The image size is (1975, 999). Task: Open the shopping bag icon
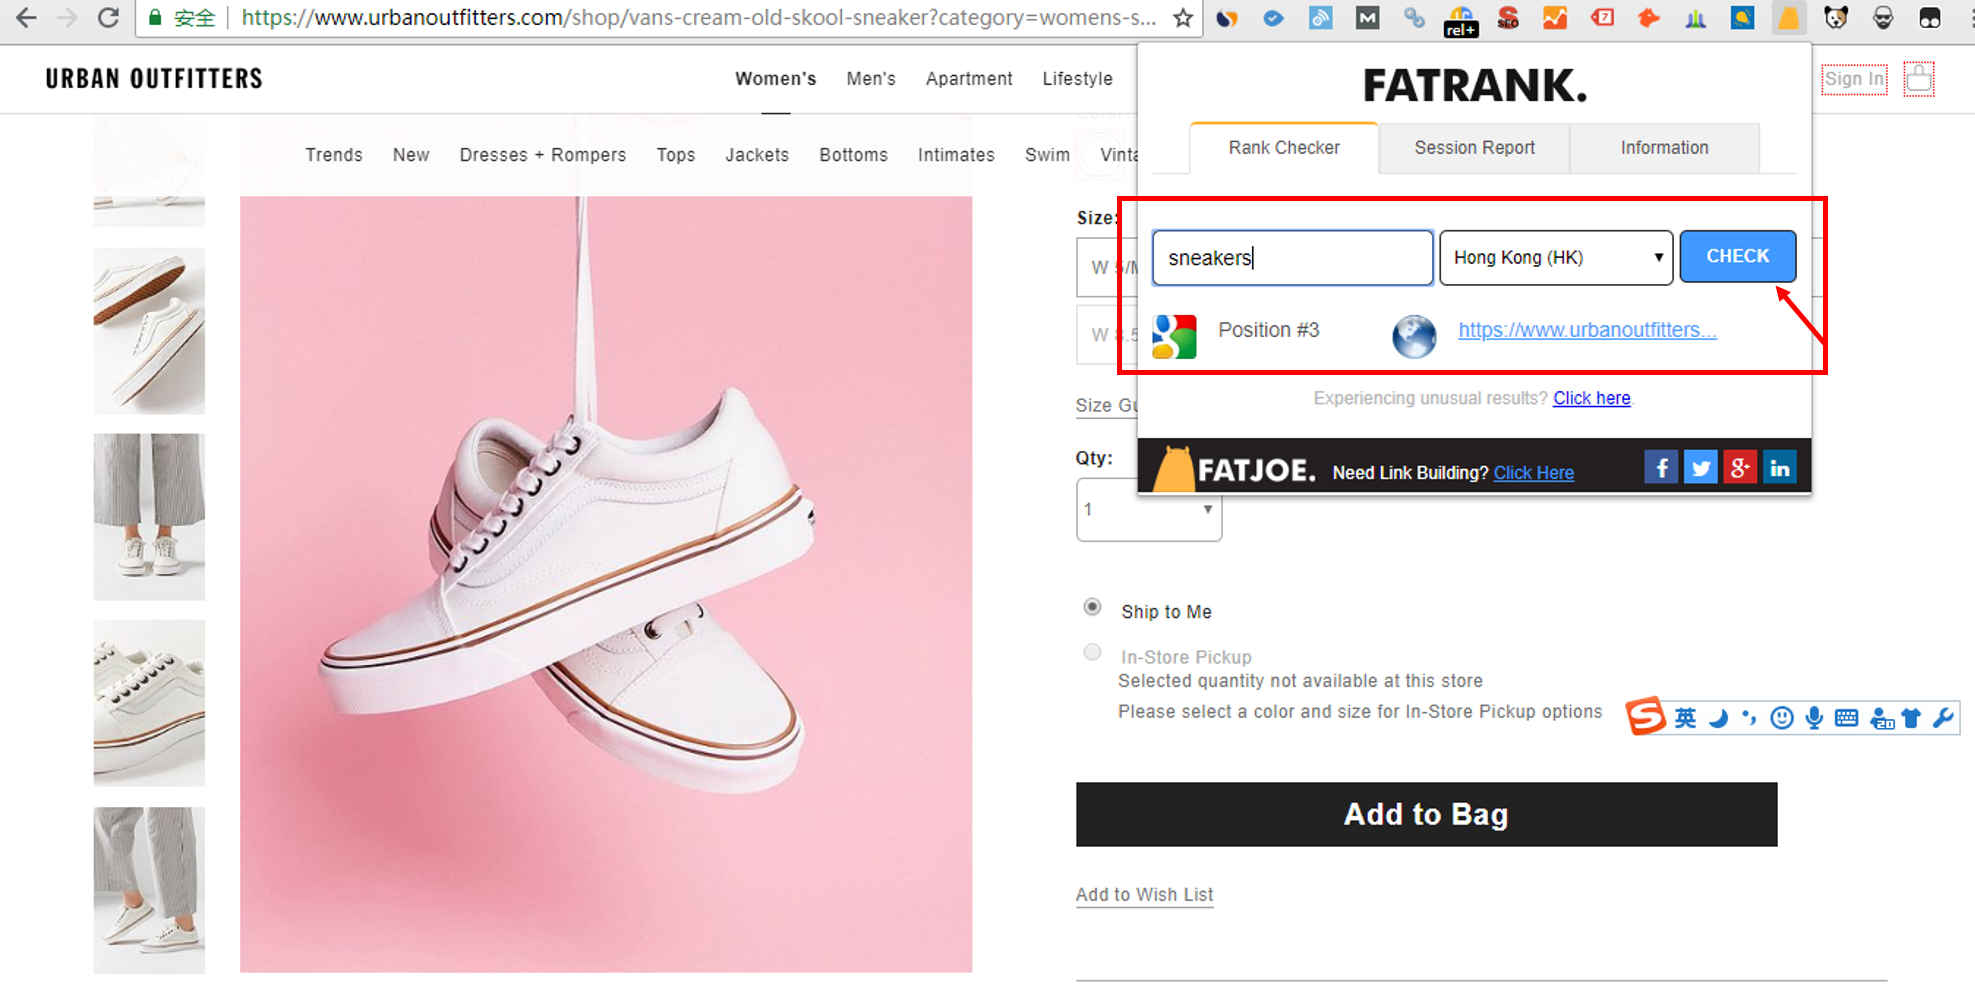pyautogui.click(x=1918, y=78)
